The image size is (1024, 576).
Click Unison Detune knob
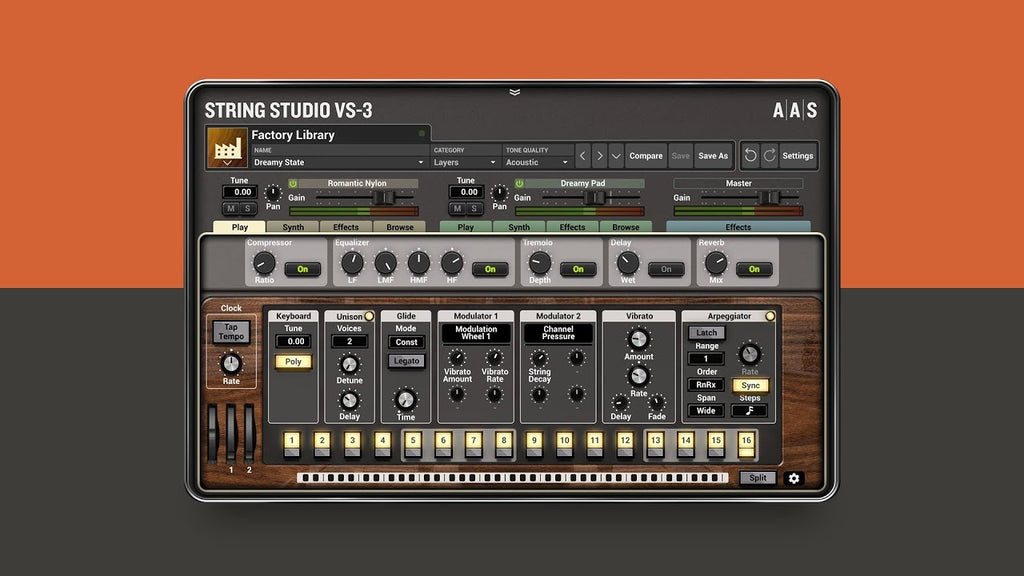click(349, 364)
